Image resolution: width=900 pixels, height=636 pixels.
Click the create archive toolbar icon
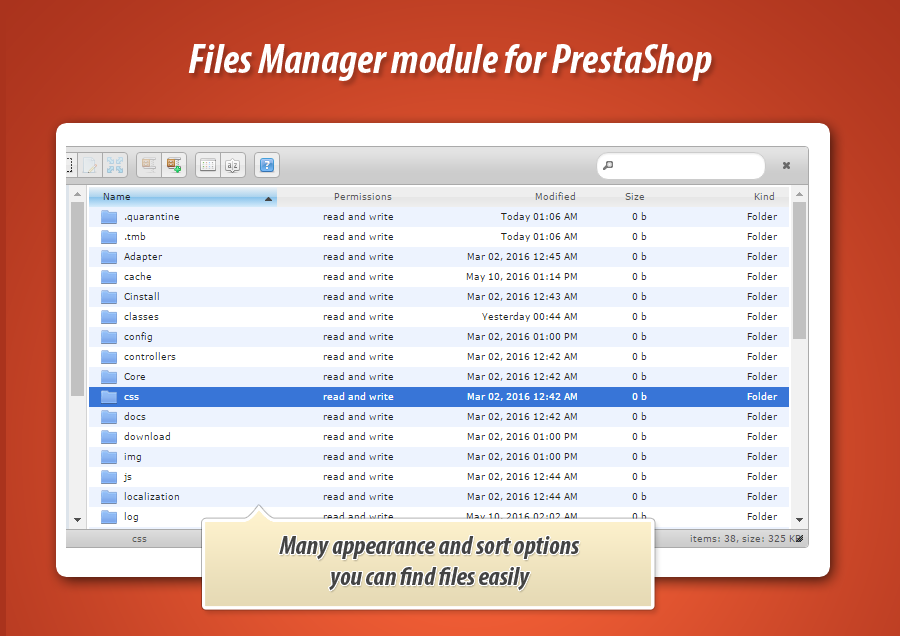(x=174, y=165)
